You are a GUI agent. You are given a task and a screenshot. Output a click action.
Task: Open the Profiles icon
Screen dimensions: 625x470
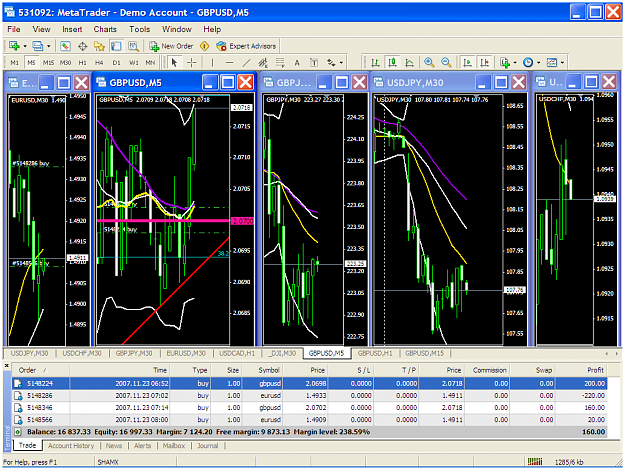click(37, 46)
